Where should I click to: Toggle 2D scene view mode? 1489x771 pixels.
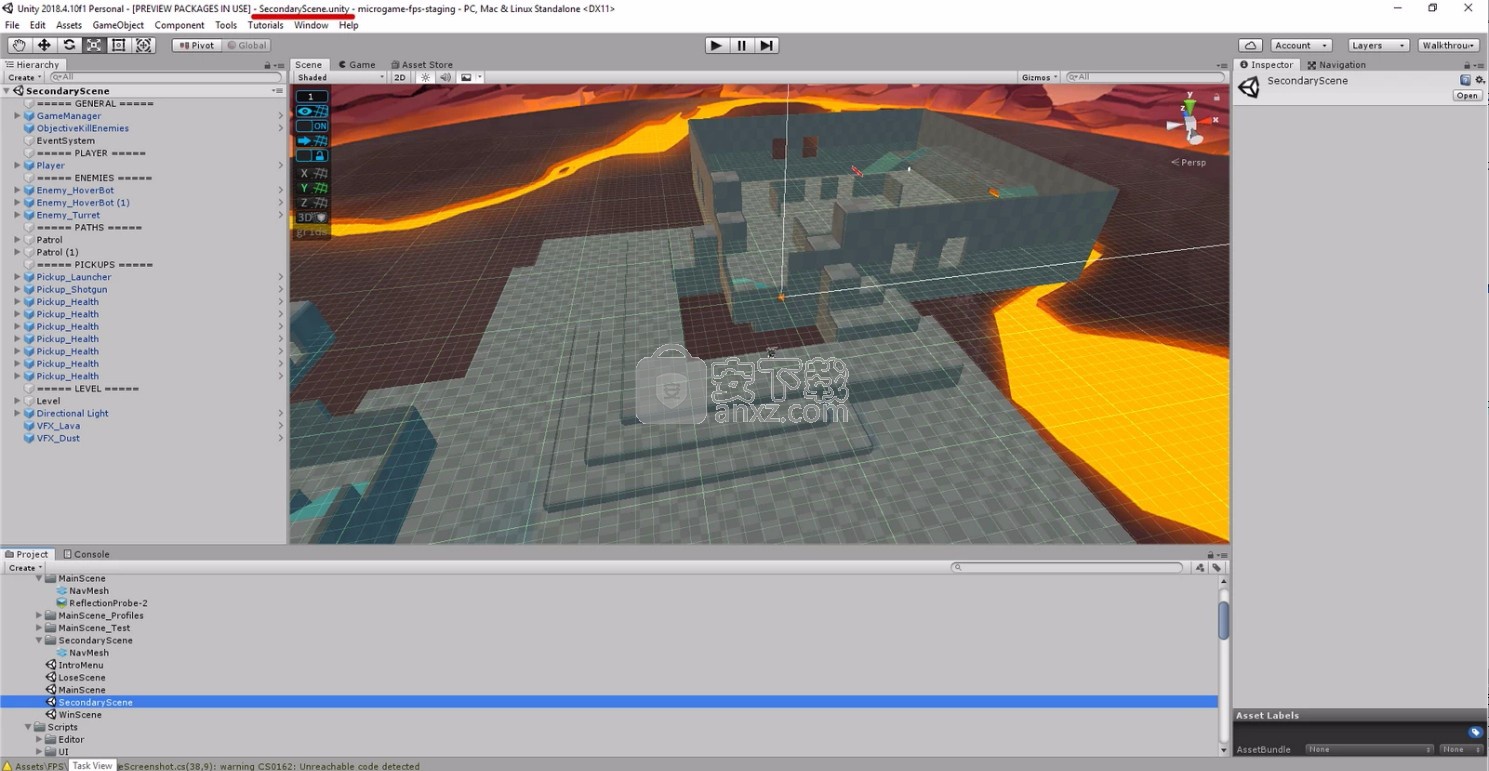(400, 77)
